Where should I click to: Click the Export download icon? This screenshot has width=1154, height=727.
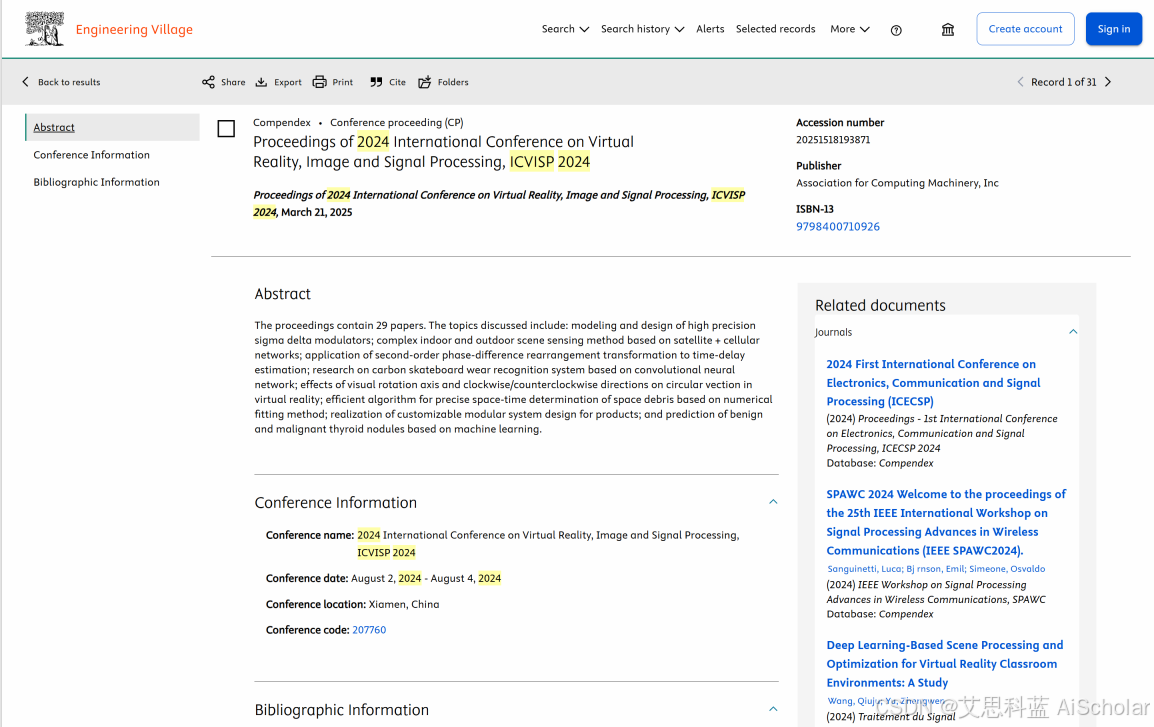[x=261, y=82]
